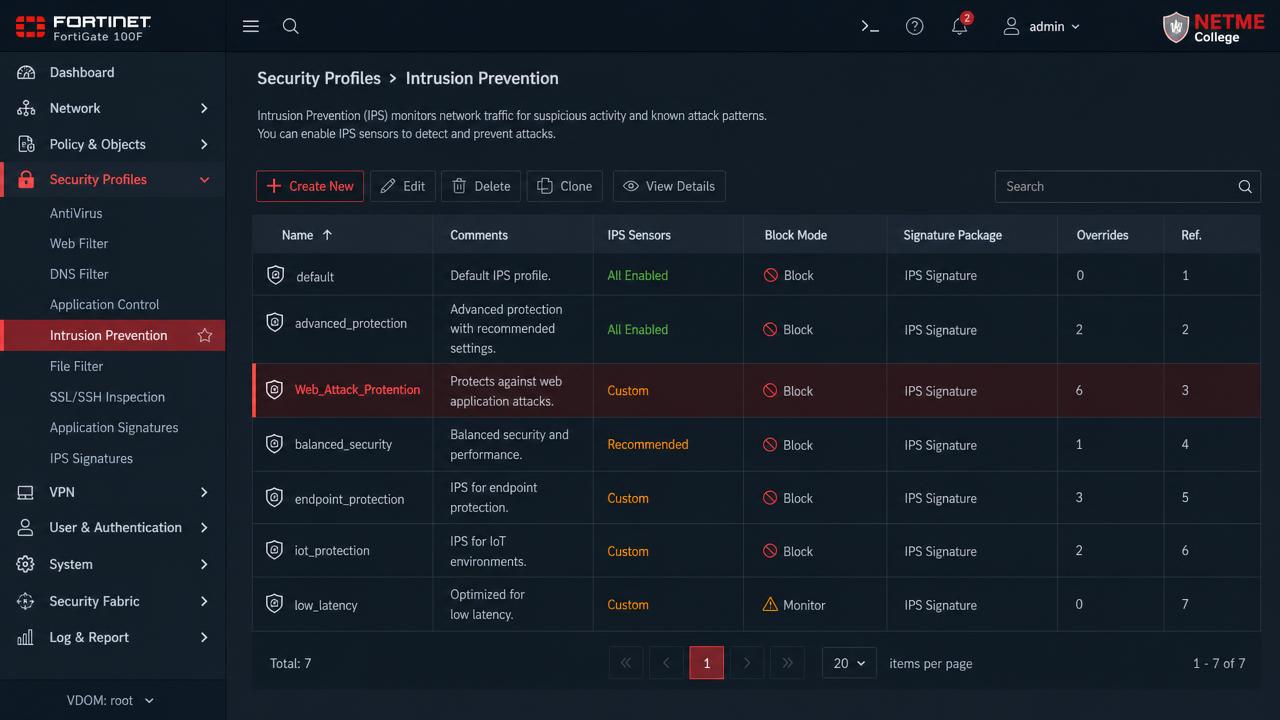Screen dimensions: 1280x720
Task: Expand the Log & Report chevron
Action: coord(204,637)
